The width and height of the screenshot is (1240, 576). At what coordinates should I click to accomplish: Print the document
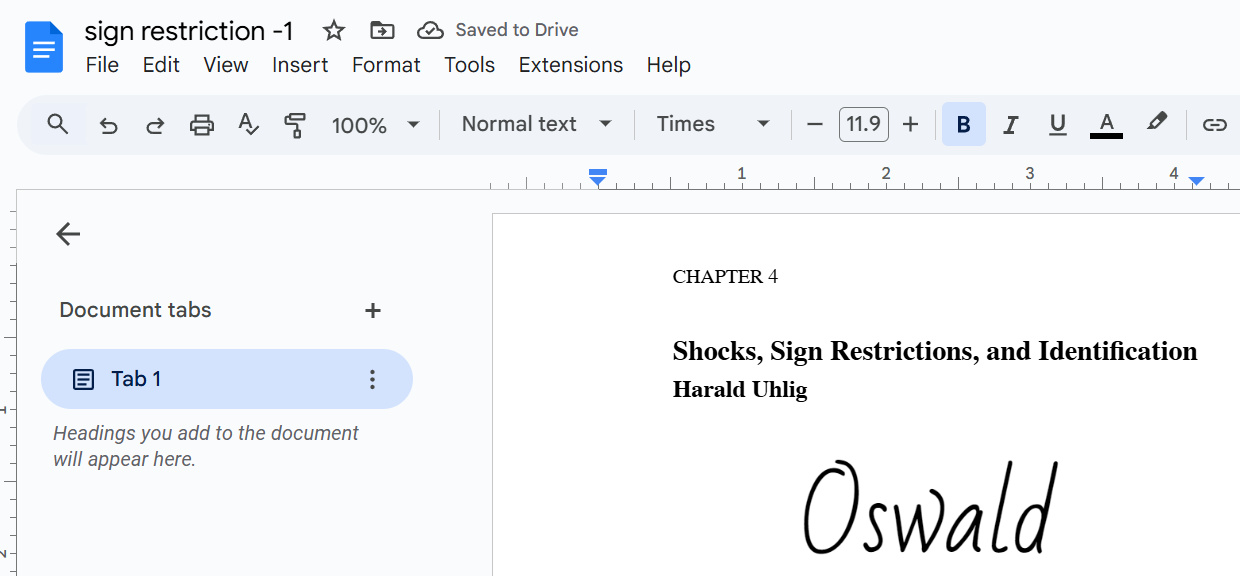pyautogui.click(x=201, y=124)
